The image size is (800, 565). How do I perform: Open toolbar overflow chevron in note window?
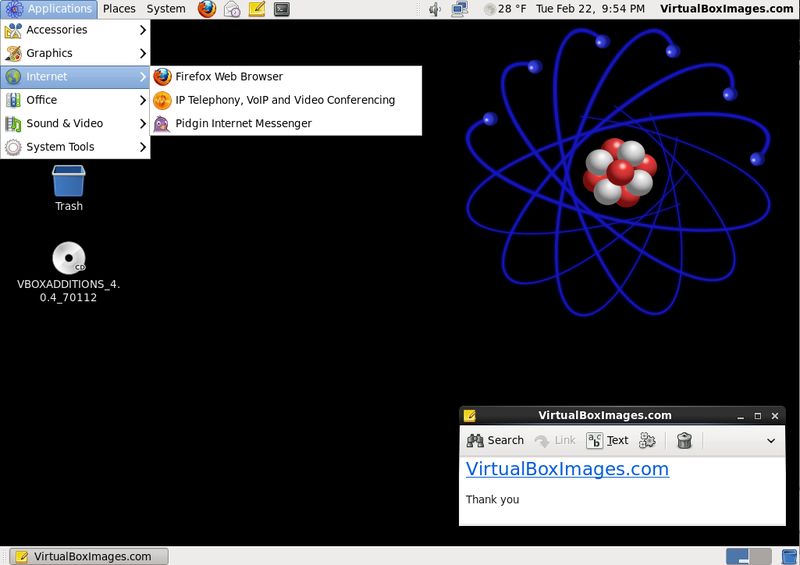point(771,440)
